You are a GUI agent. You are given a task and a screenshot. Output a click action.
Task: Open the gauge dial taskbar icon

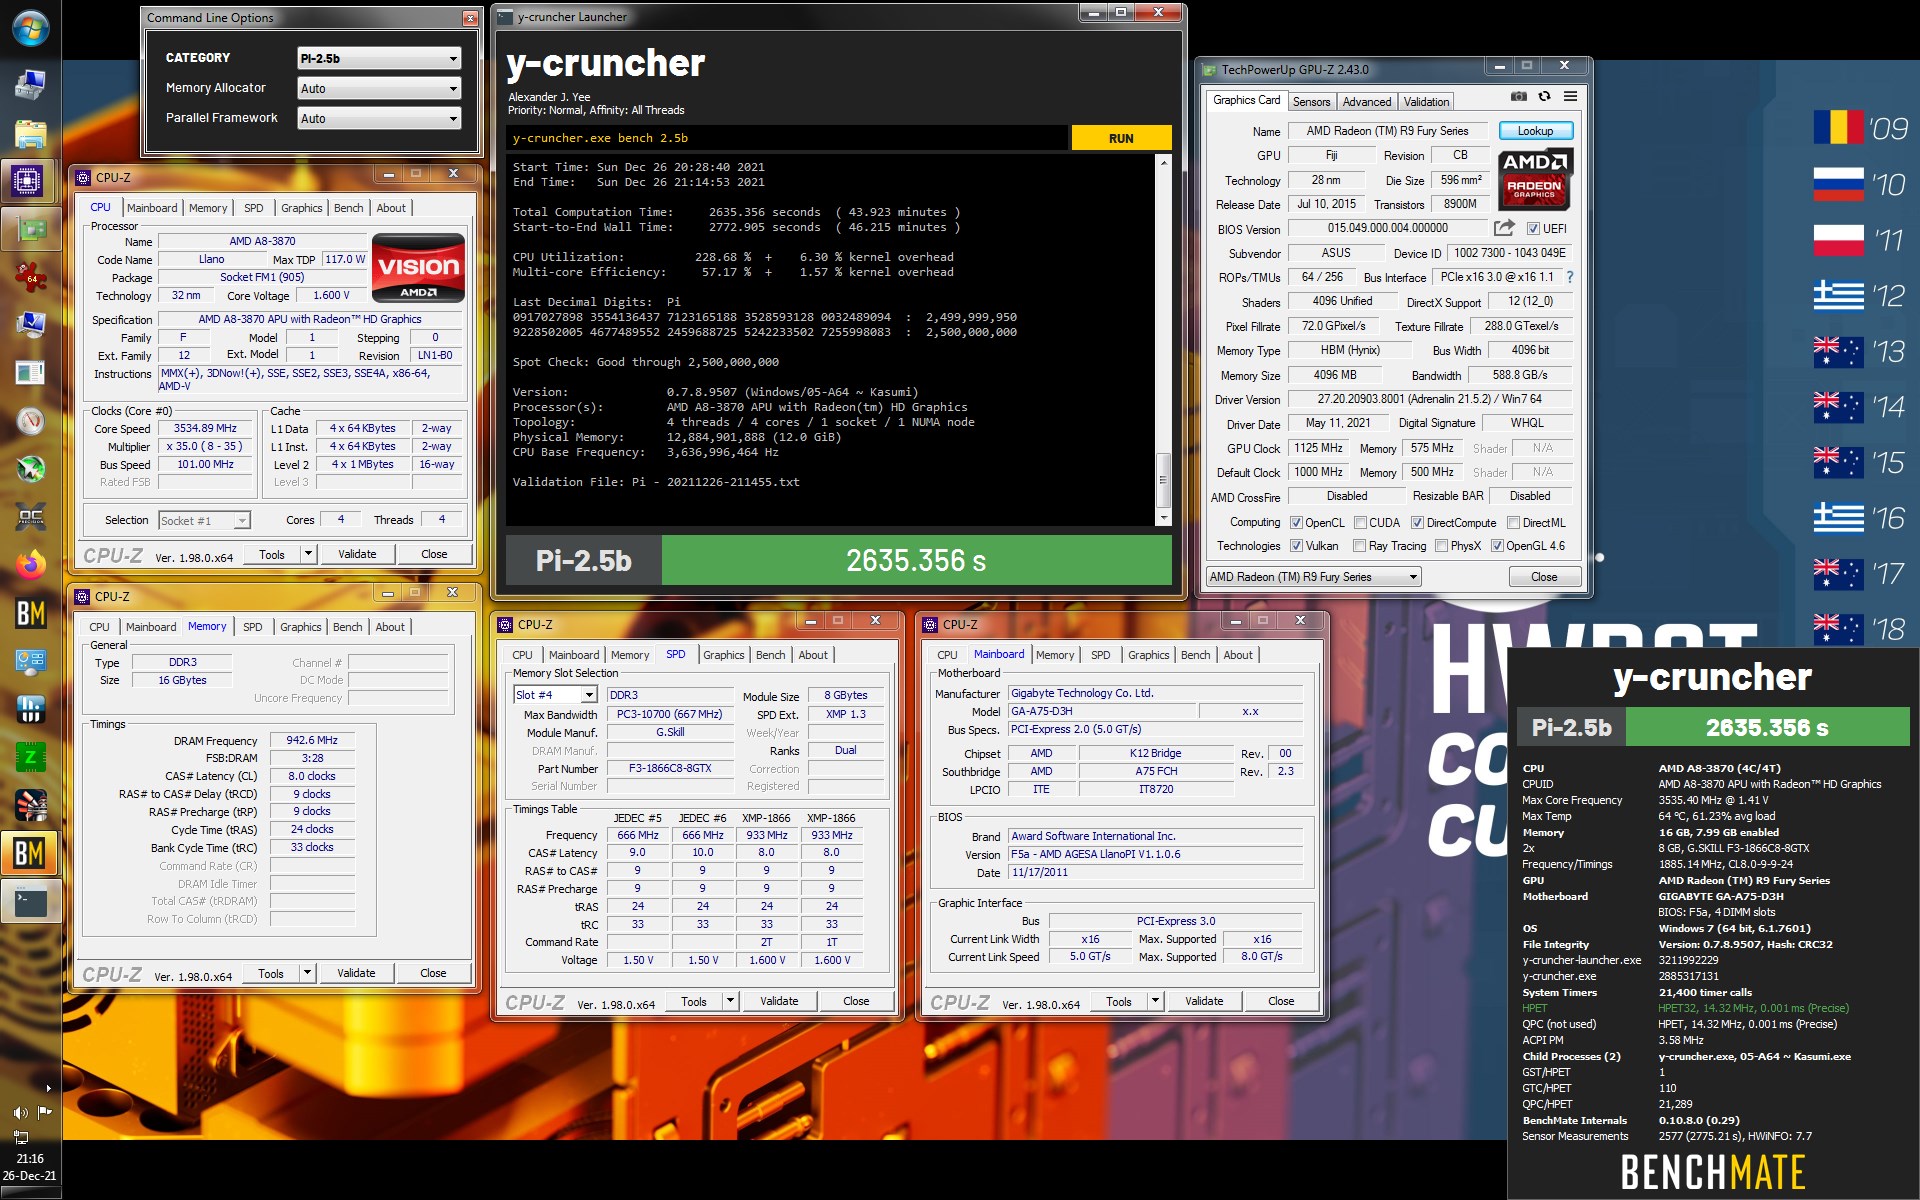pos(30,421)
